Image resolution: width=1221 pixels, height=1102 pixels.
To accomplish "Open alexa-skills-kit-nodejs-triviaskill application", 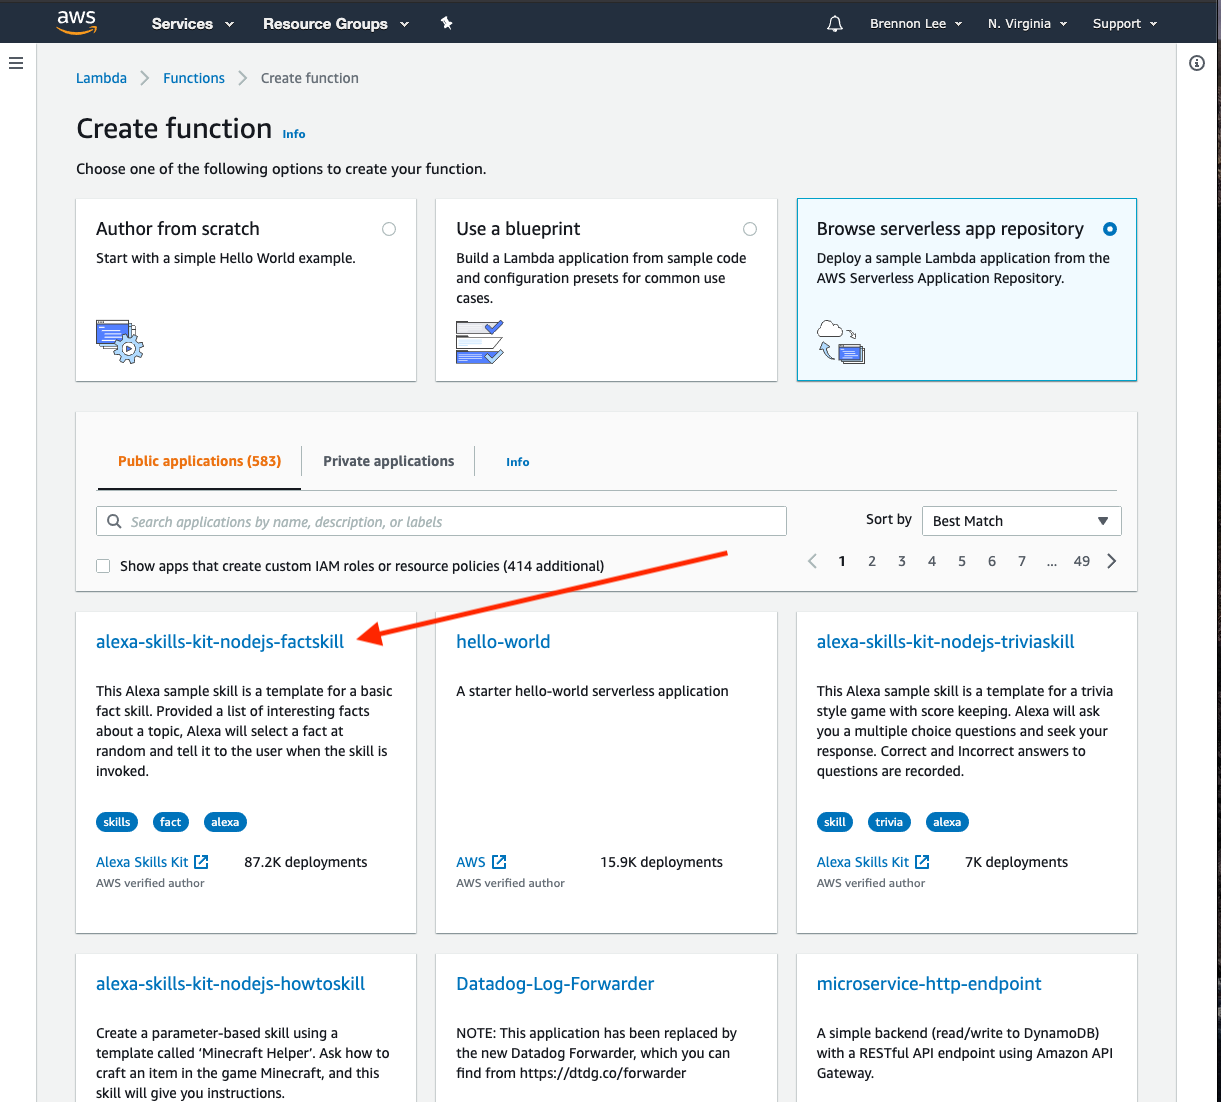I will [945, 642].
